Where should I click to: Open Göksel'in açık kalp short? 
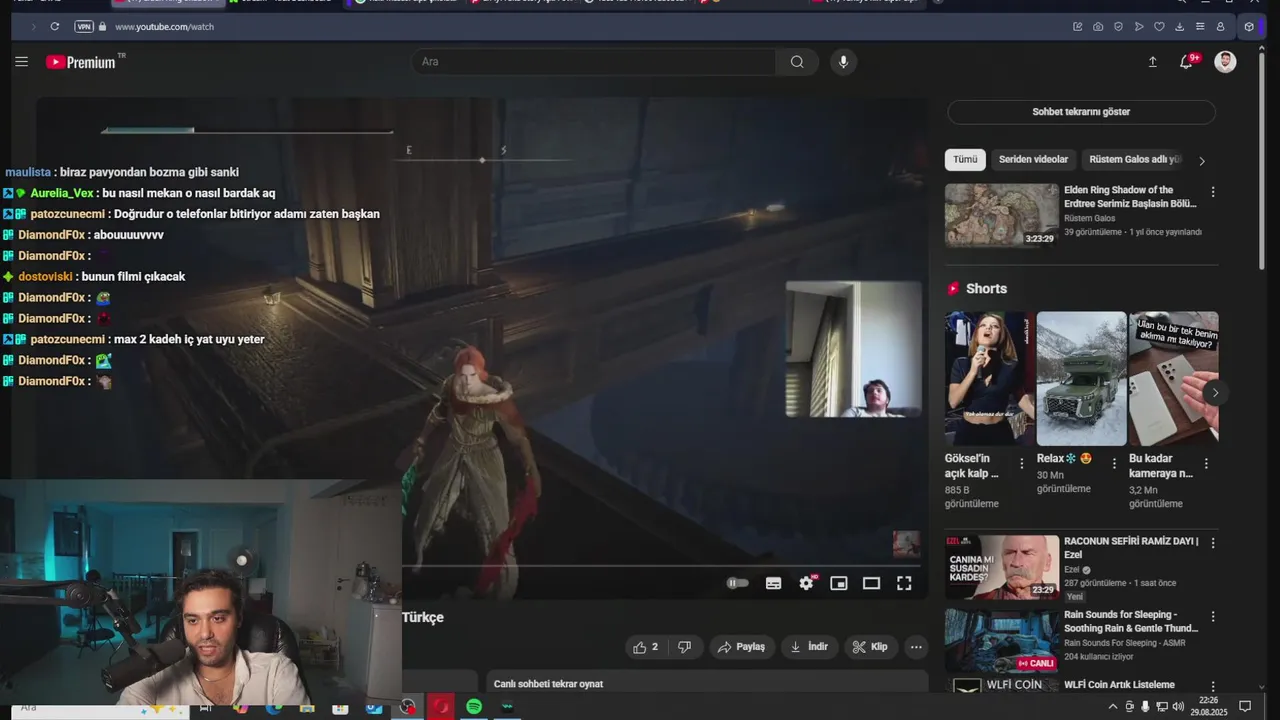click(x=990, y=378)
